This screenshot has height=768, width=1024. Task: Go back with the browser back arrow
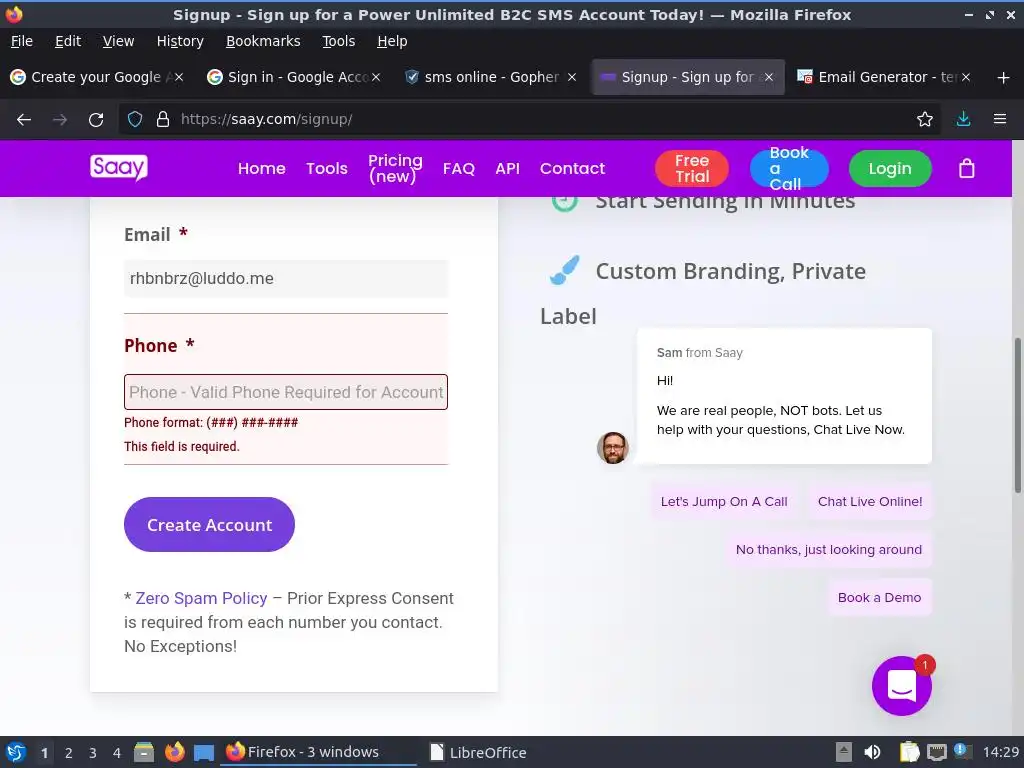click(x=24, y=120)
